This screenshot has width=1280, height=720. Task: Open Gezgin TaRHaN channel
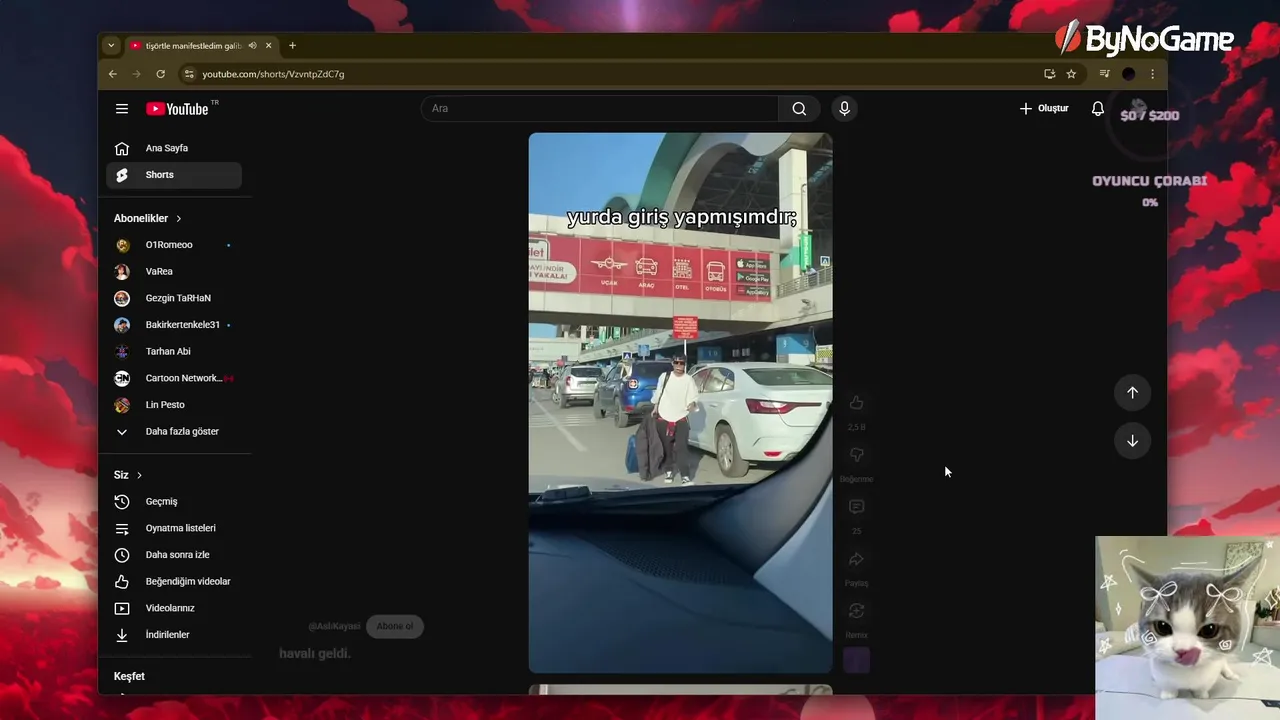point(174,298)
